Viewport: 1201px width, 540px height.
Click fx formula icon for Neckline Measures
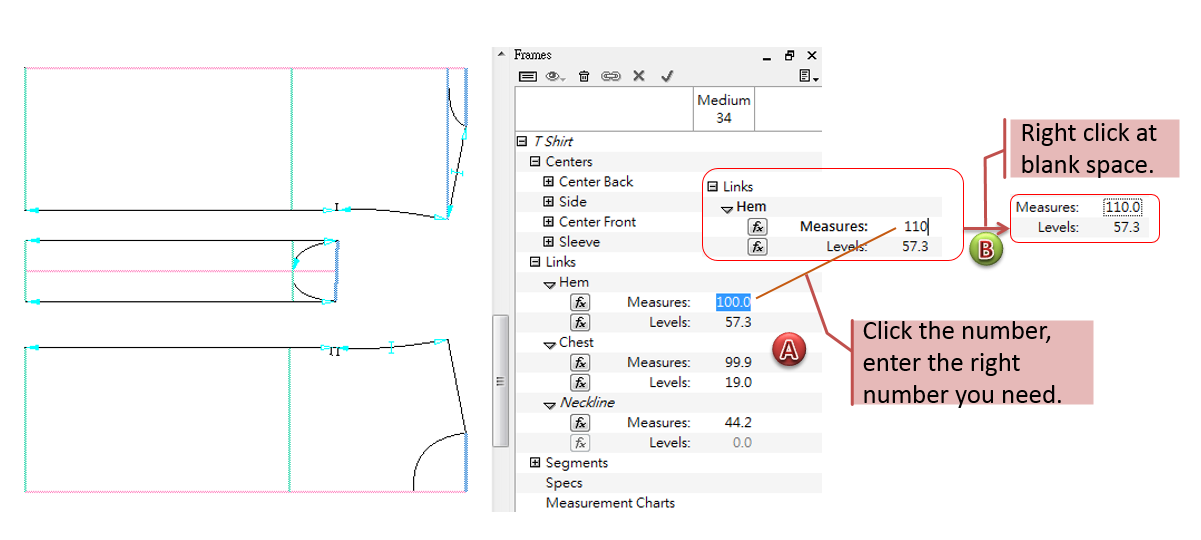click(x=580, y=422)
